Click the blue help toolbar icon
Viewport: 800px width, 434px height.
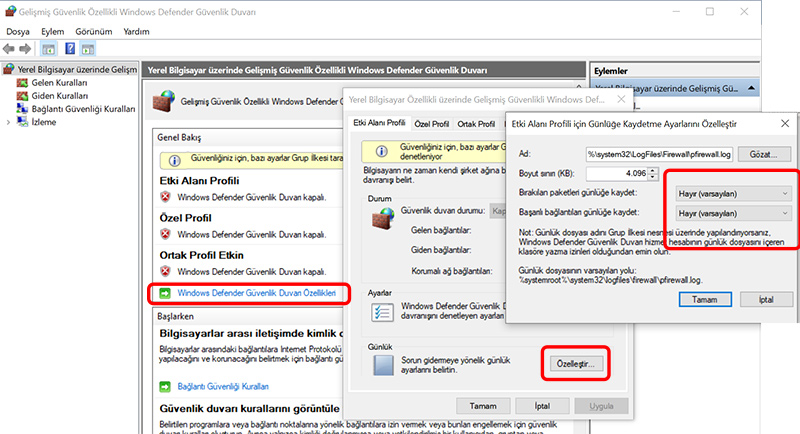coord(70,49)
